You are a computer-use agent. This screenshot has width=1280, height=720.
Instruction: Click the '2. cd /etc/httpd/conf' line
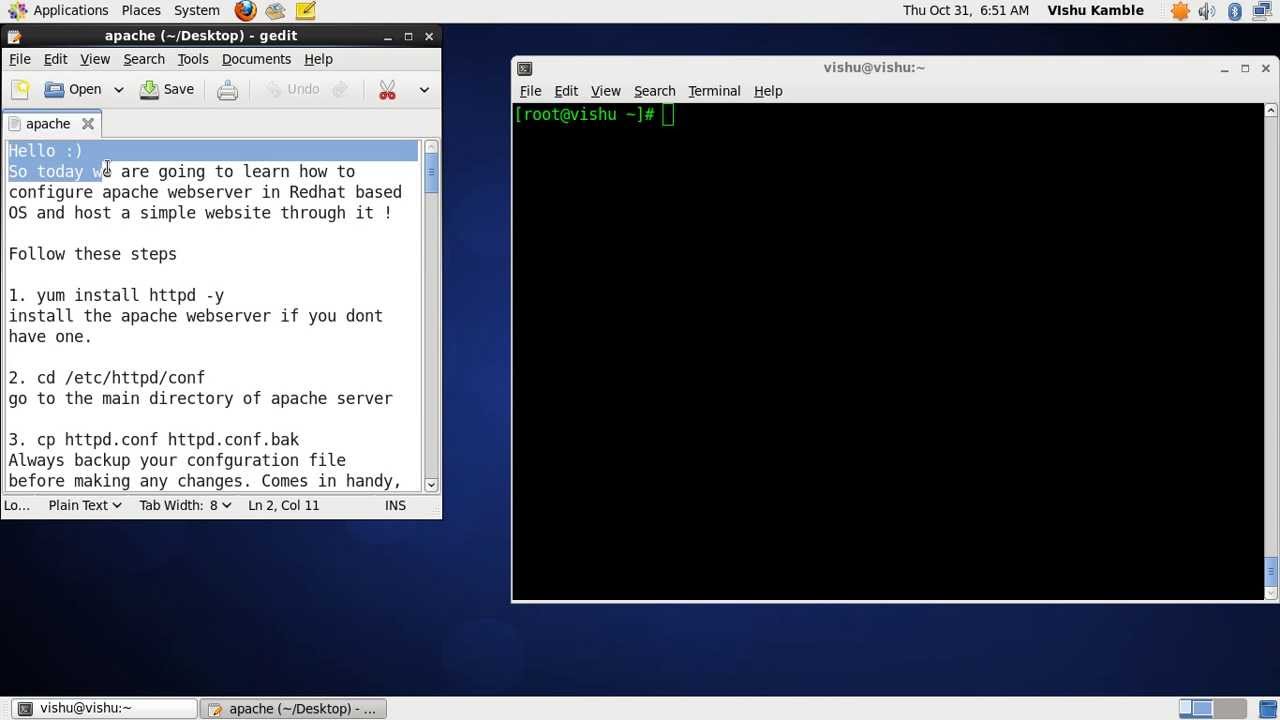107,377
